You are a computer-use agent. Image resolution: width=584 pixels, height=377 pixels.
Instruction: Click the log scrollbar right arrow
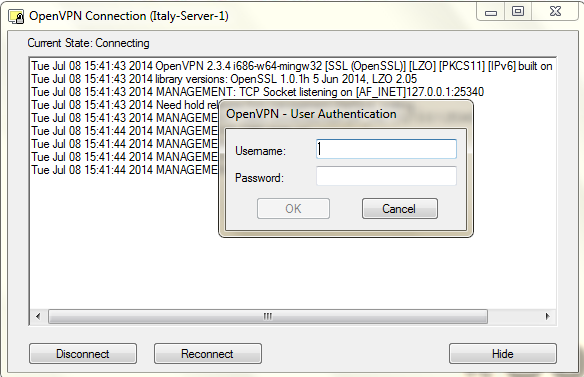(547, 316)
